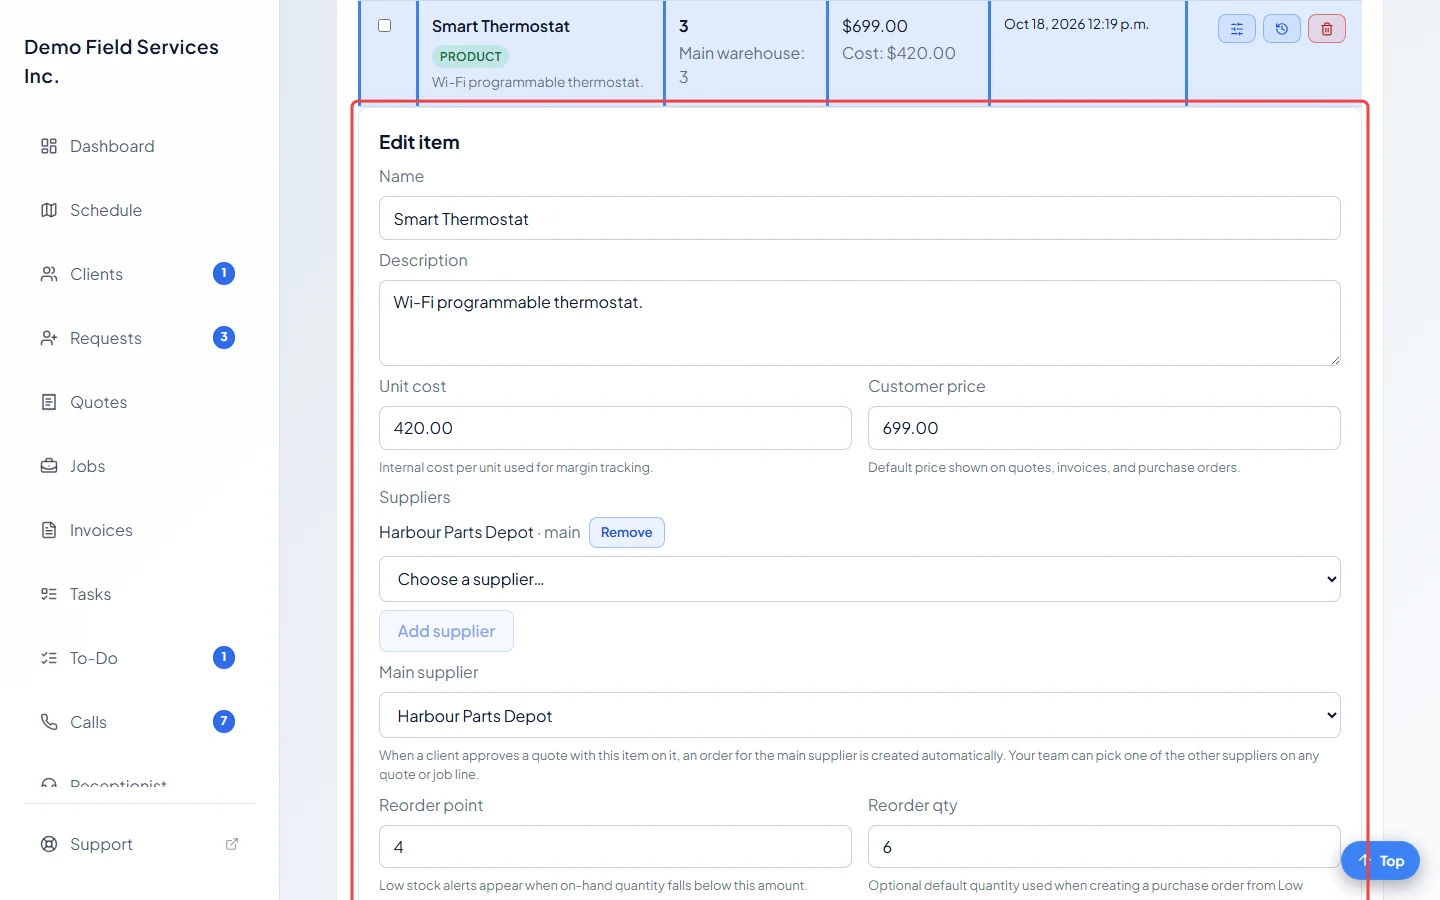Click the Main warehouse: 3 stock text
Screen dimensions: 1440x900
741,65
